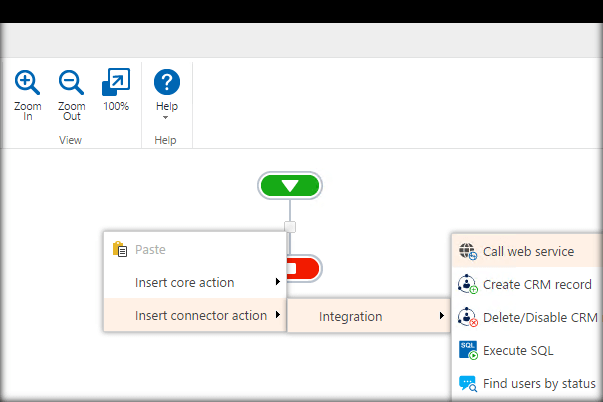Open the Help question mark icon
Viewport: 603px width, 402px height.
click(166, 82)
